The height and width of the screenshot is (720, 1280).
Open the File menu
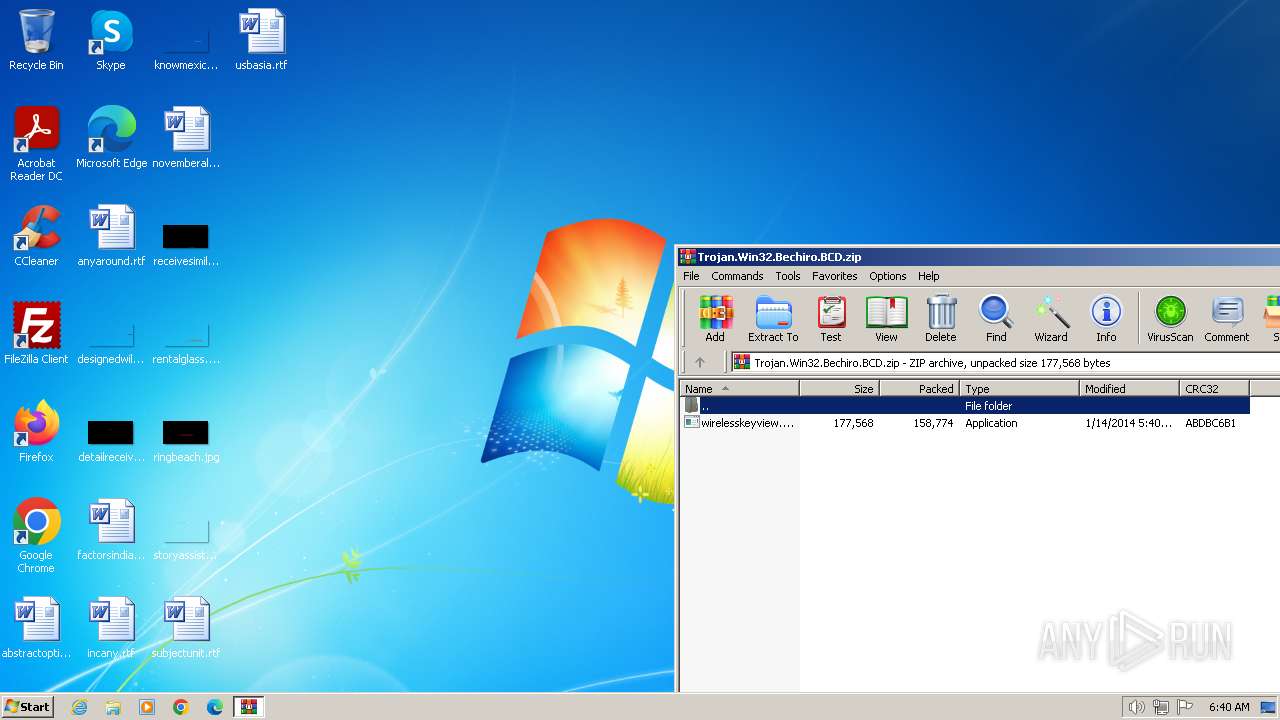pyautogui.click(x=691, y=276)
